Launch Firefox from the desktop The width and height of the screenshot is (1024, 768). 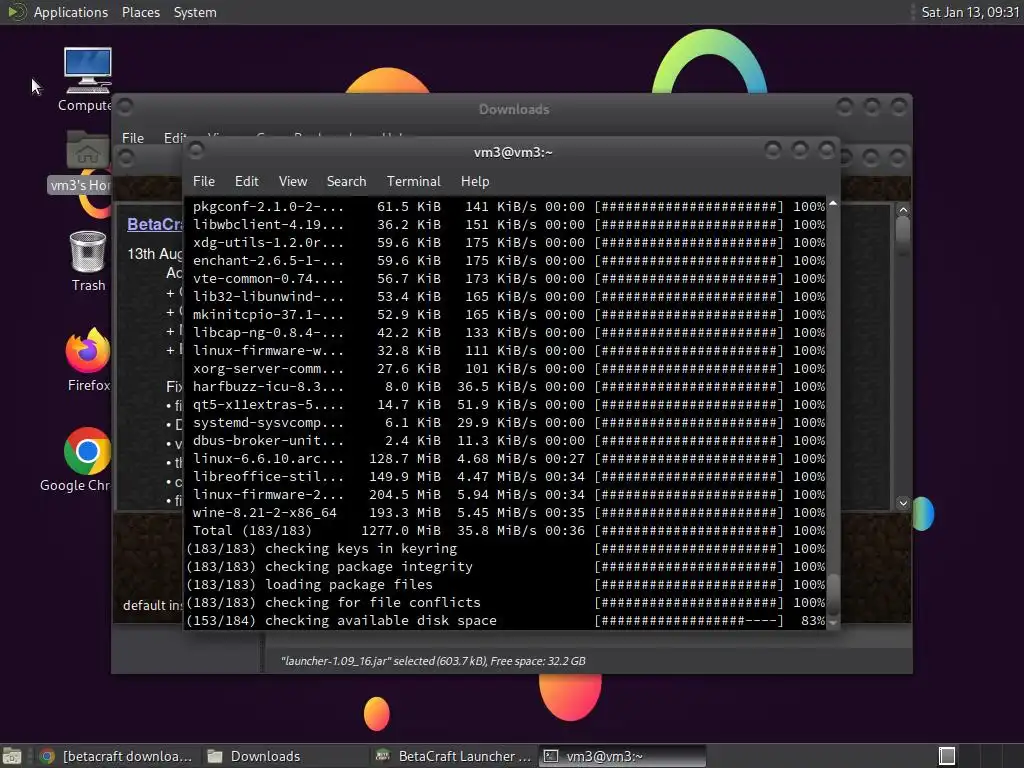click(x=88, y=360)
